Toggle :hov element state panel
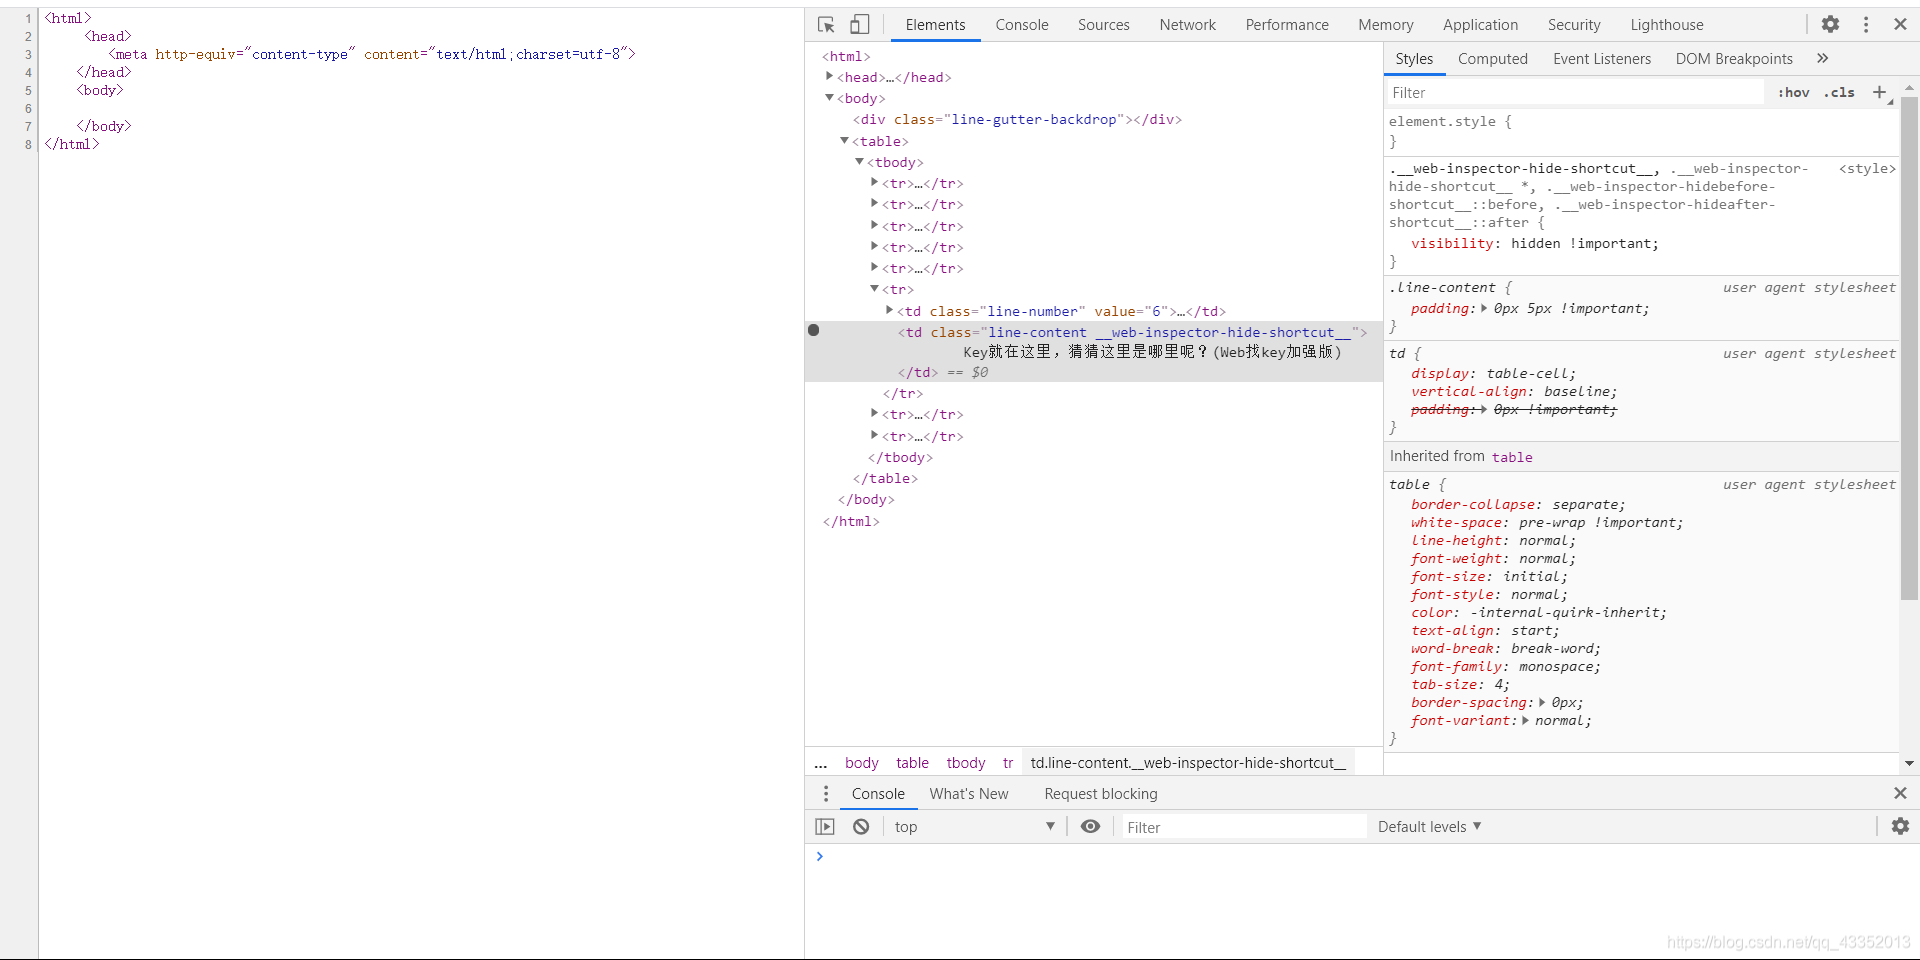The image size is (1920, 960). coord(1794,92)
